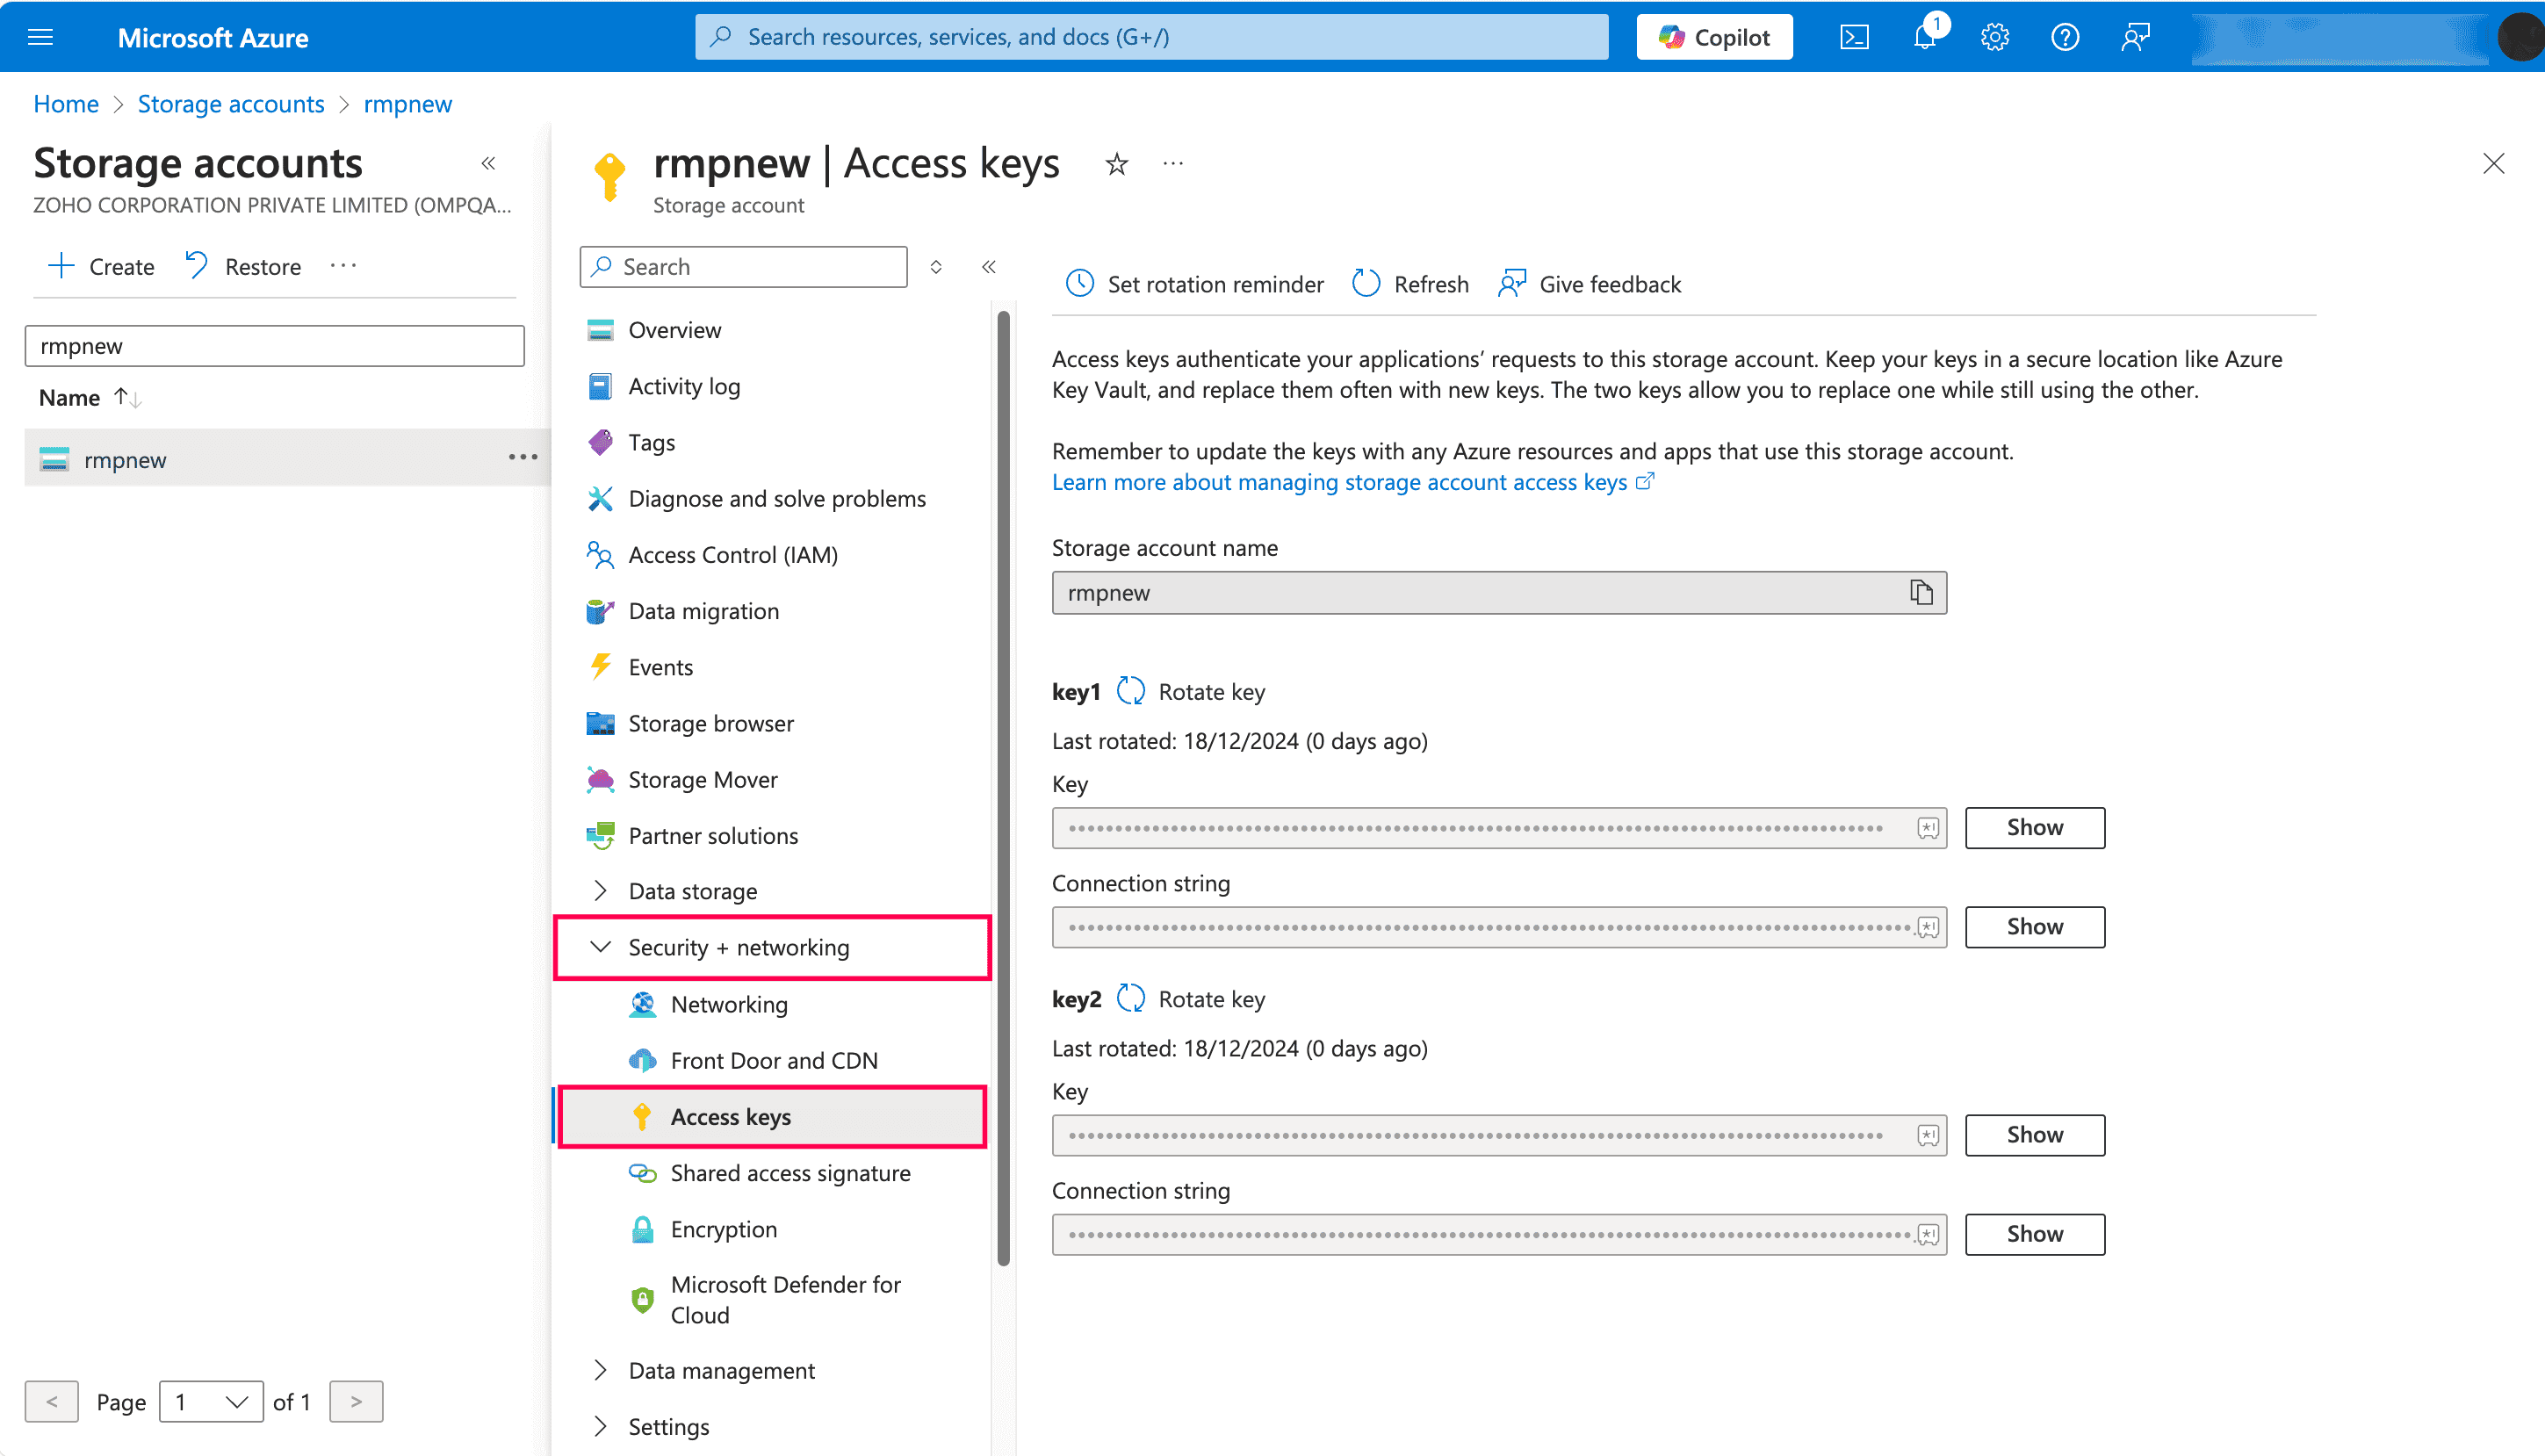Open the portal hamburger menu

[40, 37]
